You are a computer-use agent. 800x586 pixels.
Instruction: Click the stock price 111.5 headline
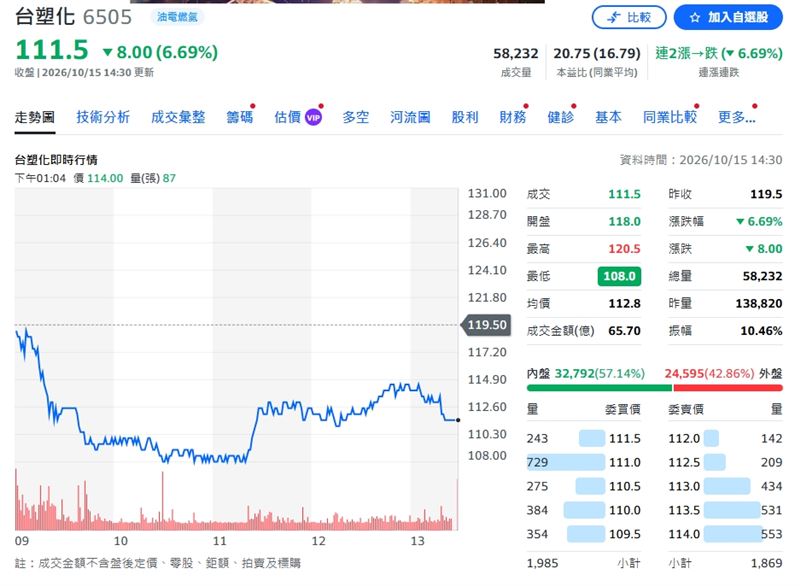[x=52, y=50]
